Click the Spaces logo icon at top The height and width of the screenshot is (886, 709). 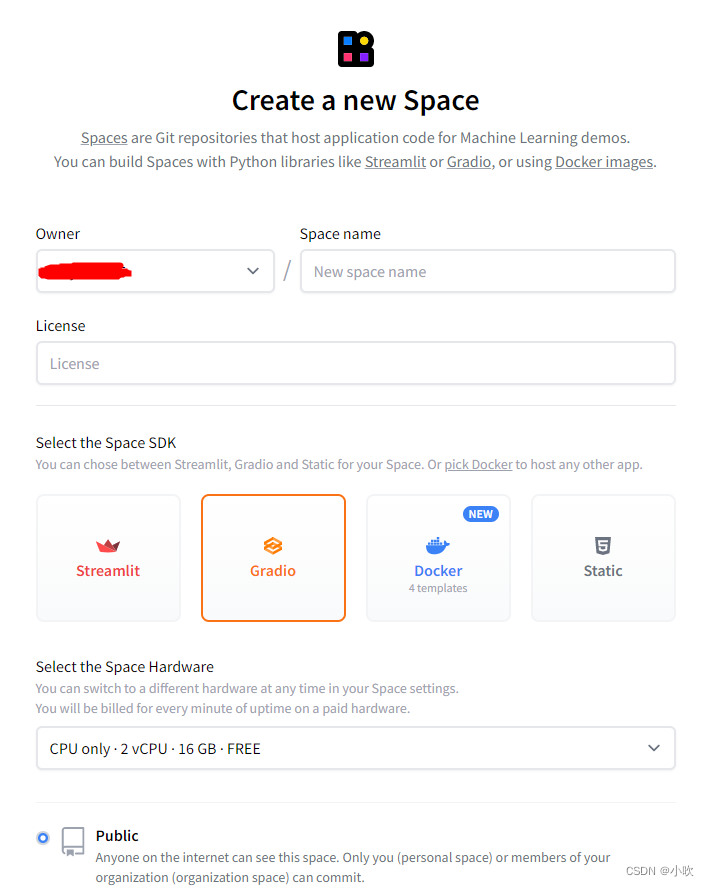356,49
